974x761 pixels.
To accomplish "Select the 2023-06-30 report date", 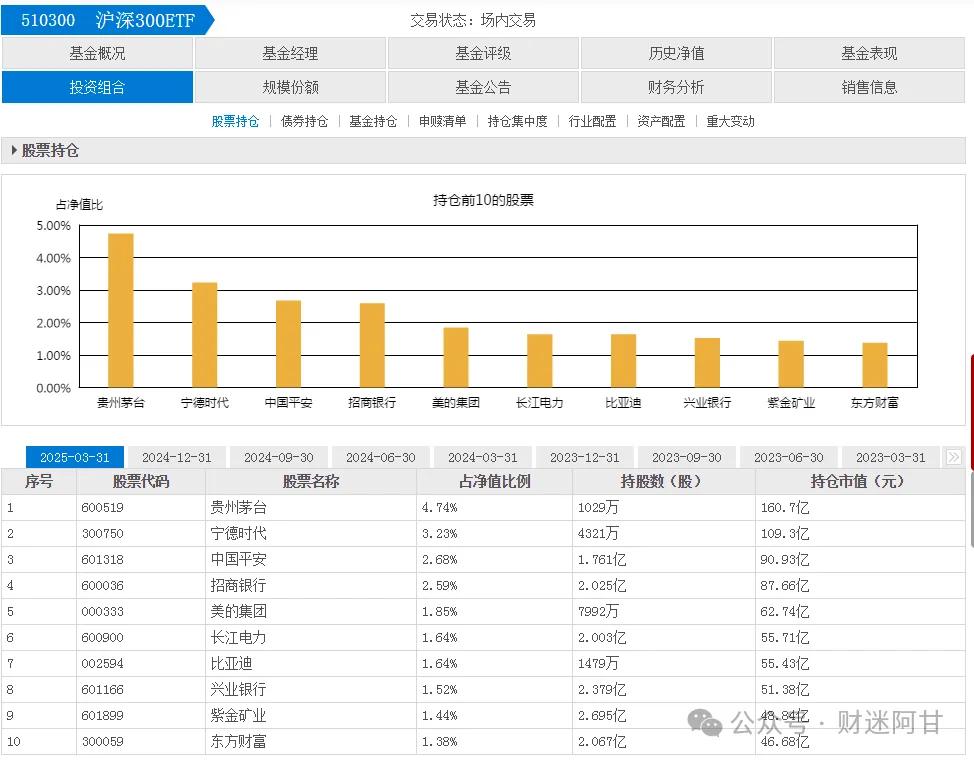I will point(788,456).
